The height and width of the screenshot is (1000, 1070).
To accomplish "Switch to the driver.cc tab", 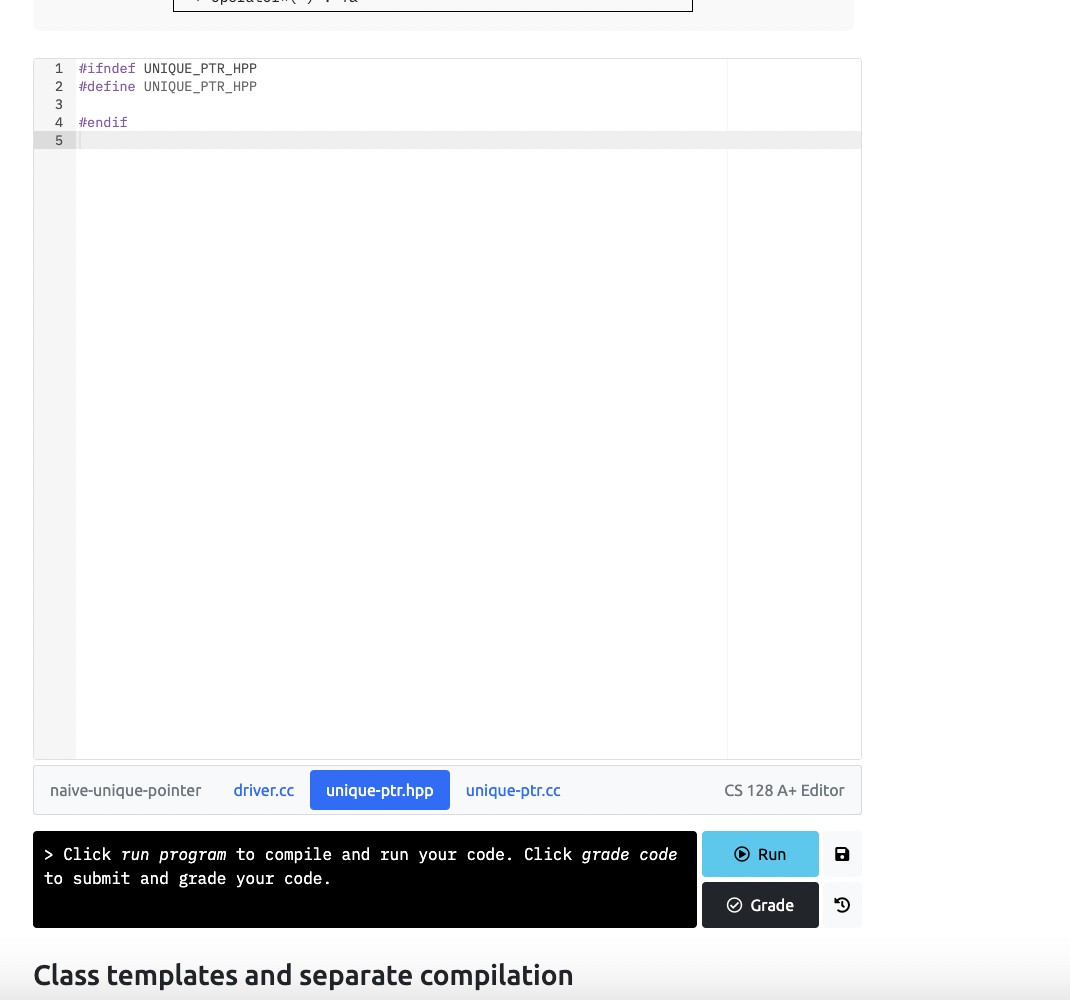I will click(263, 790).
